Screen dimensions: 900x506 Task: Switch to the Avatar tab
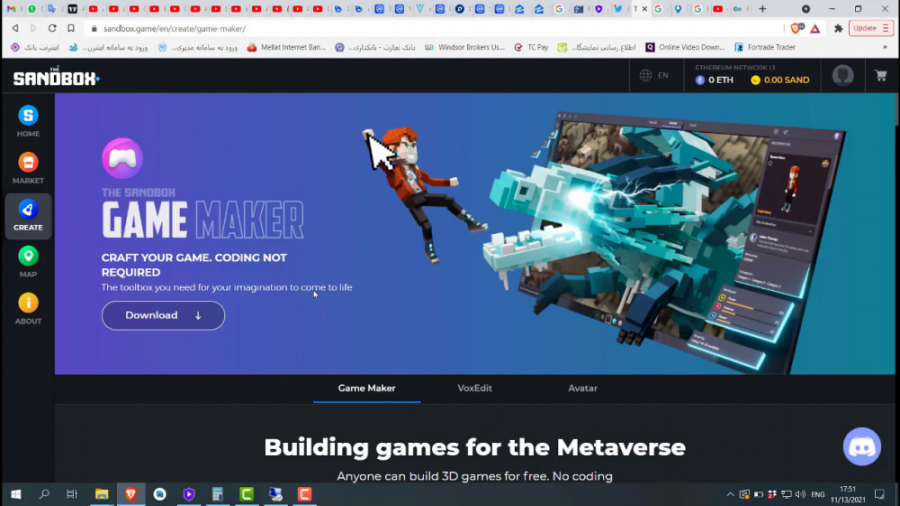pyautogui.click(x=583, y=388)
